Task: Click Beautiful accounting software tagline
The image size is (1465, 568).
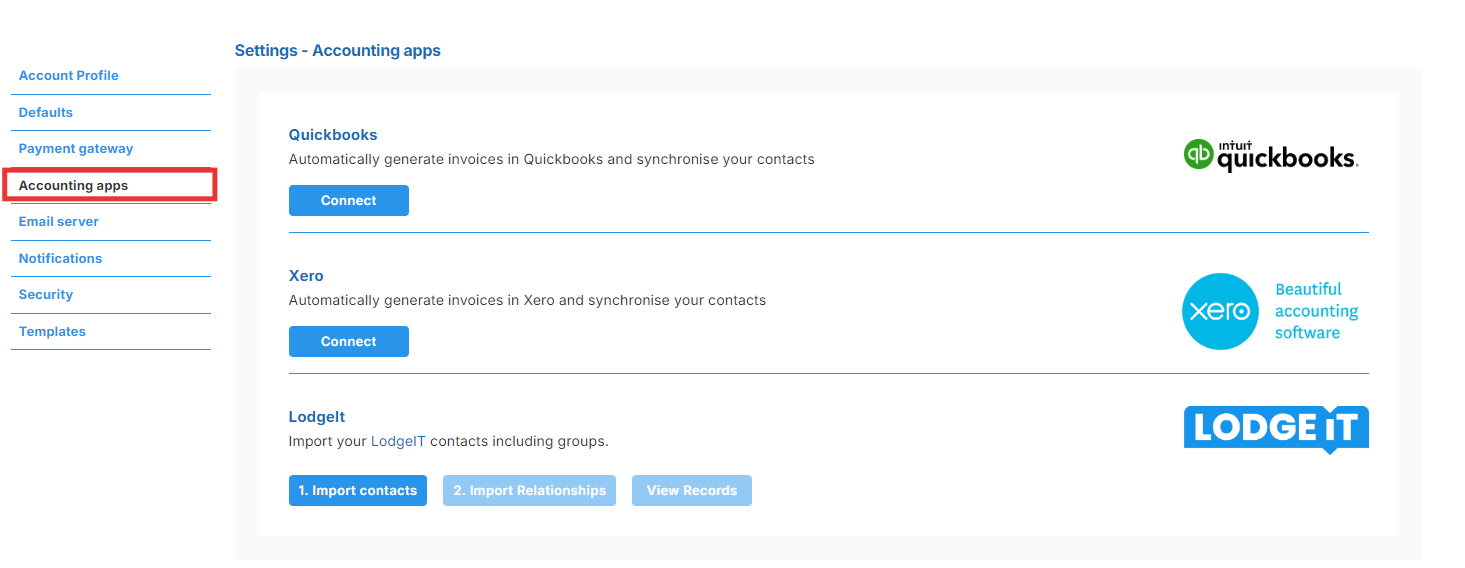Action: click(1316, 311)
